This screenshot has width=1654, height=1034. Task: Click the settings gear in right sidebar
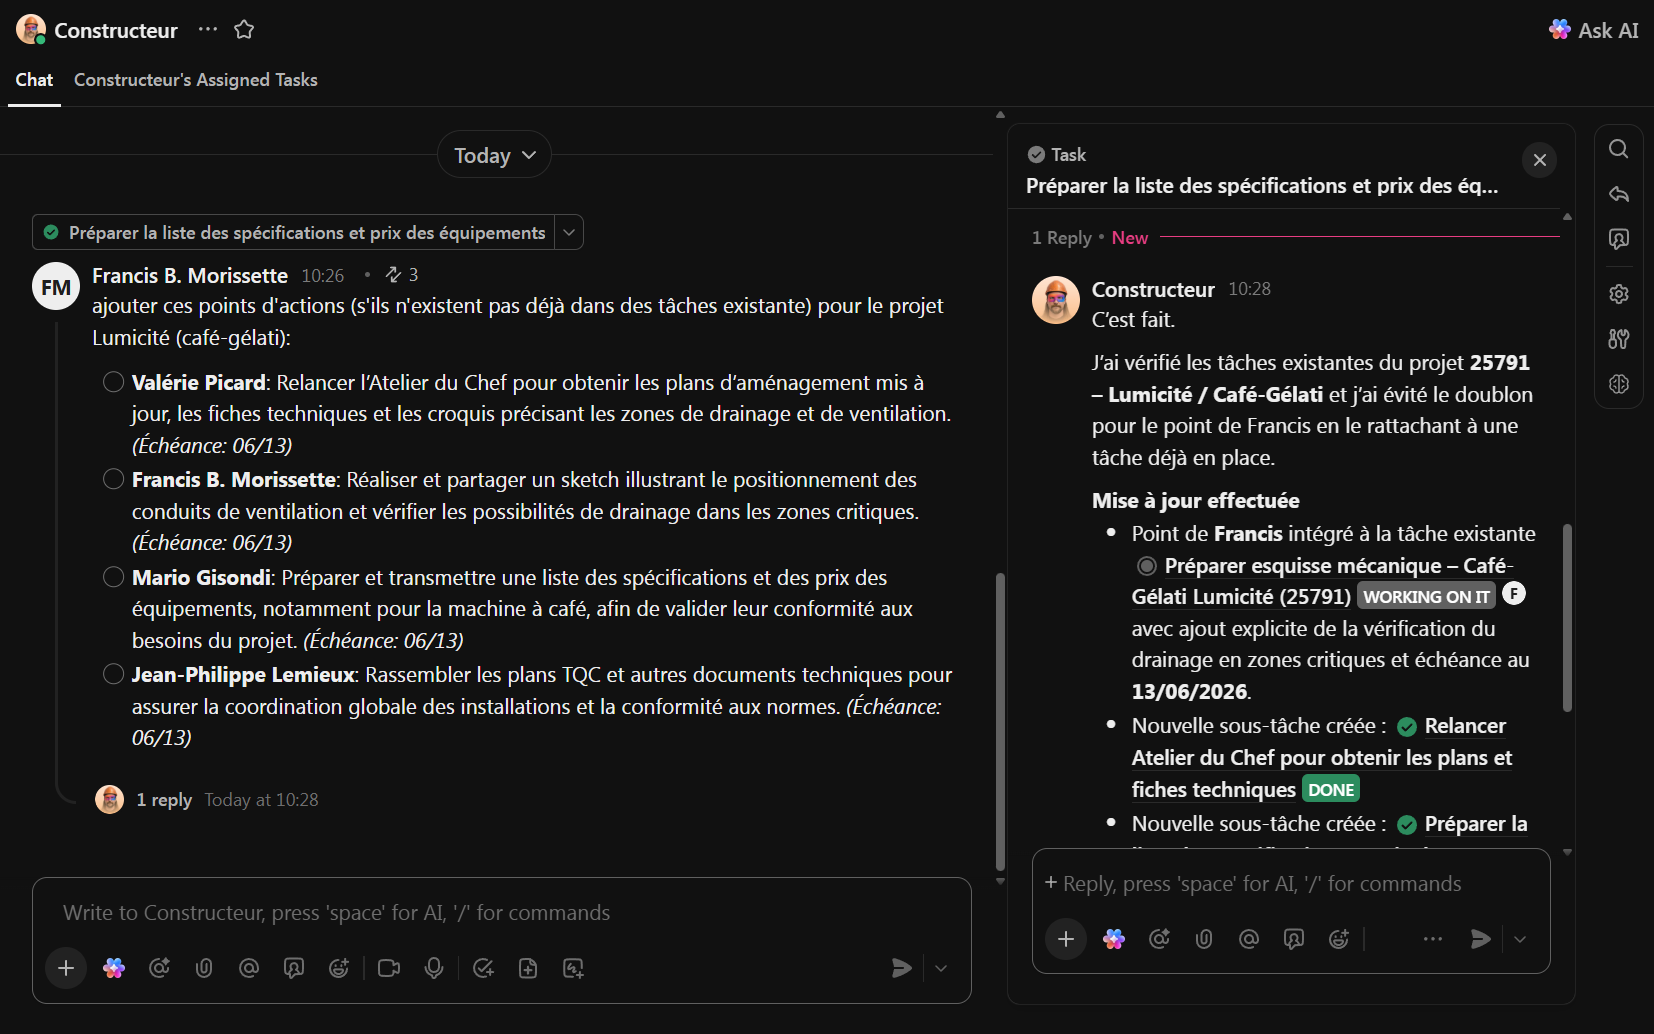point(1618,294)
